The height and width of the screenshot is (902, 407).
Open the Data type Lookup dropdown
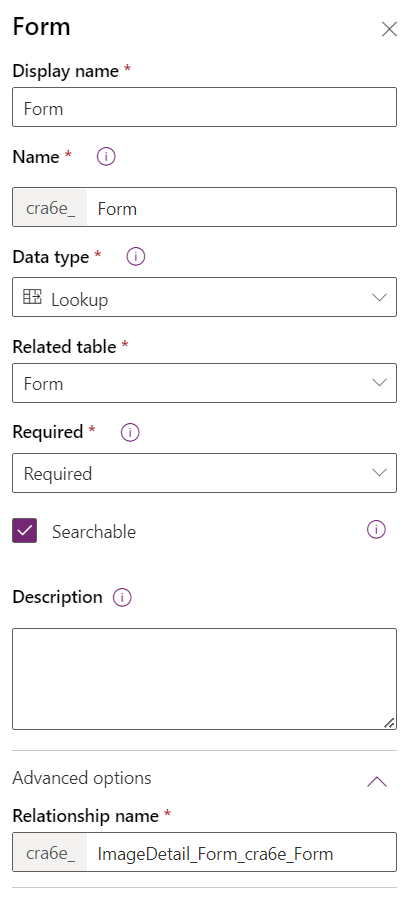[204, 297]
